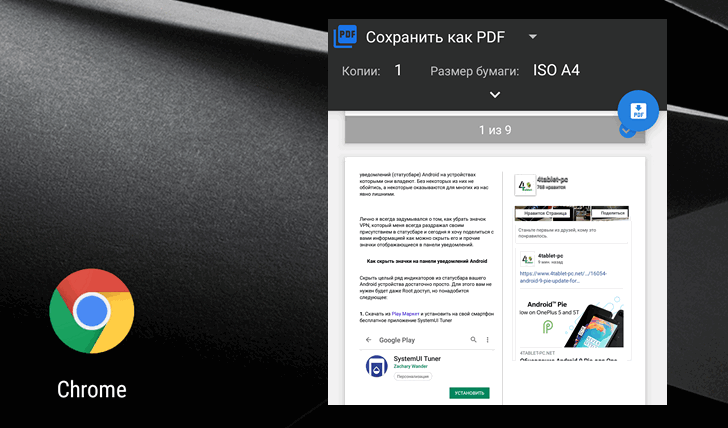Click the Google Play search magnifier icon

pos(473,339)
